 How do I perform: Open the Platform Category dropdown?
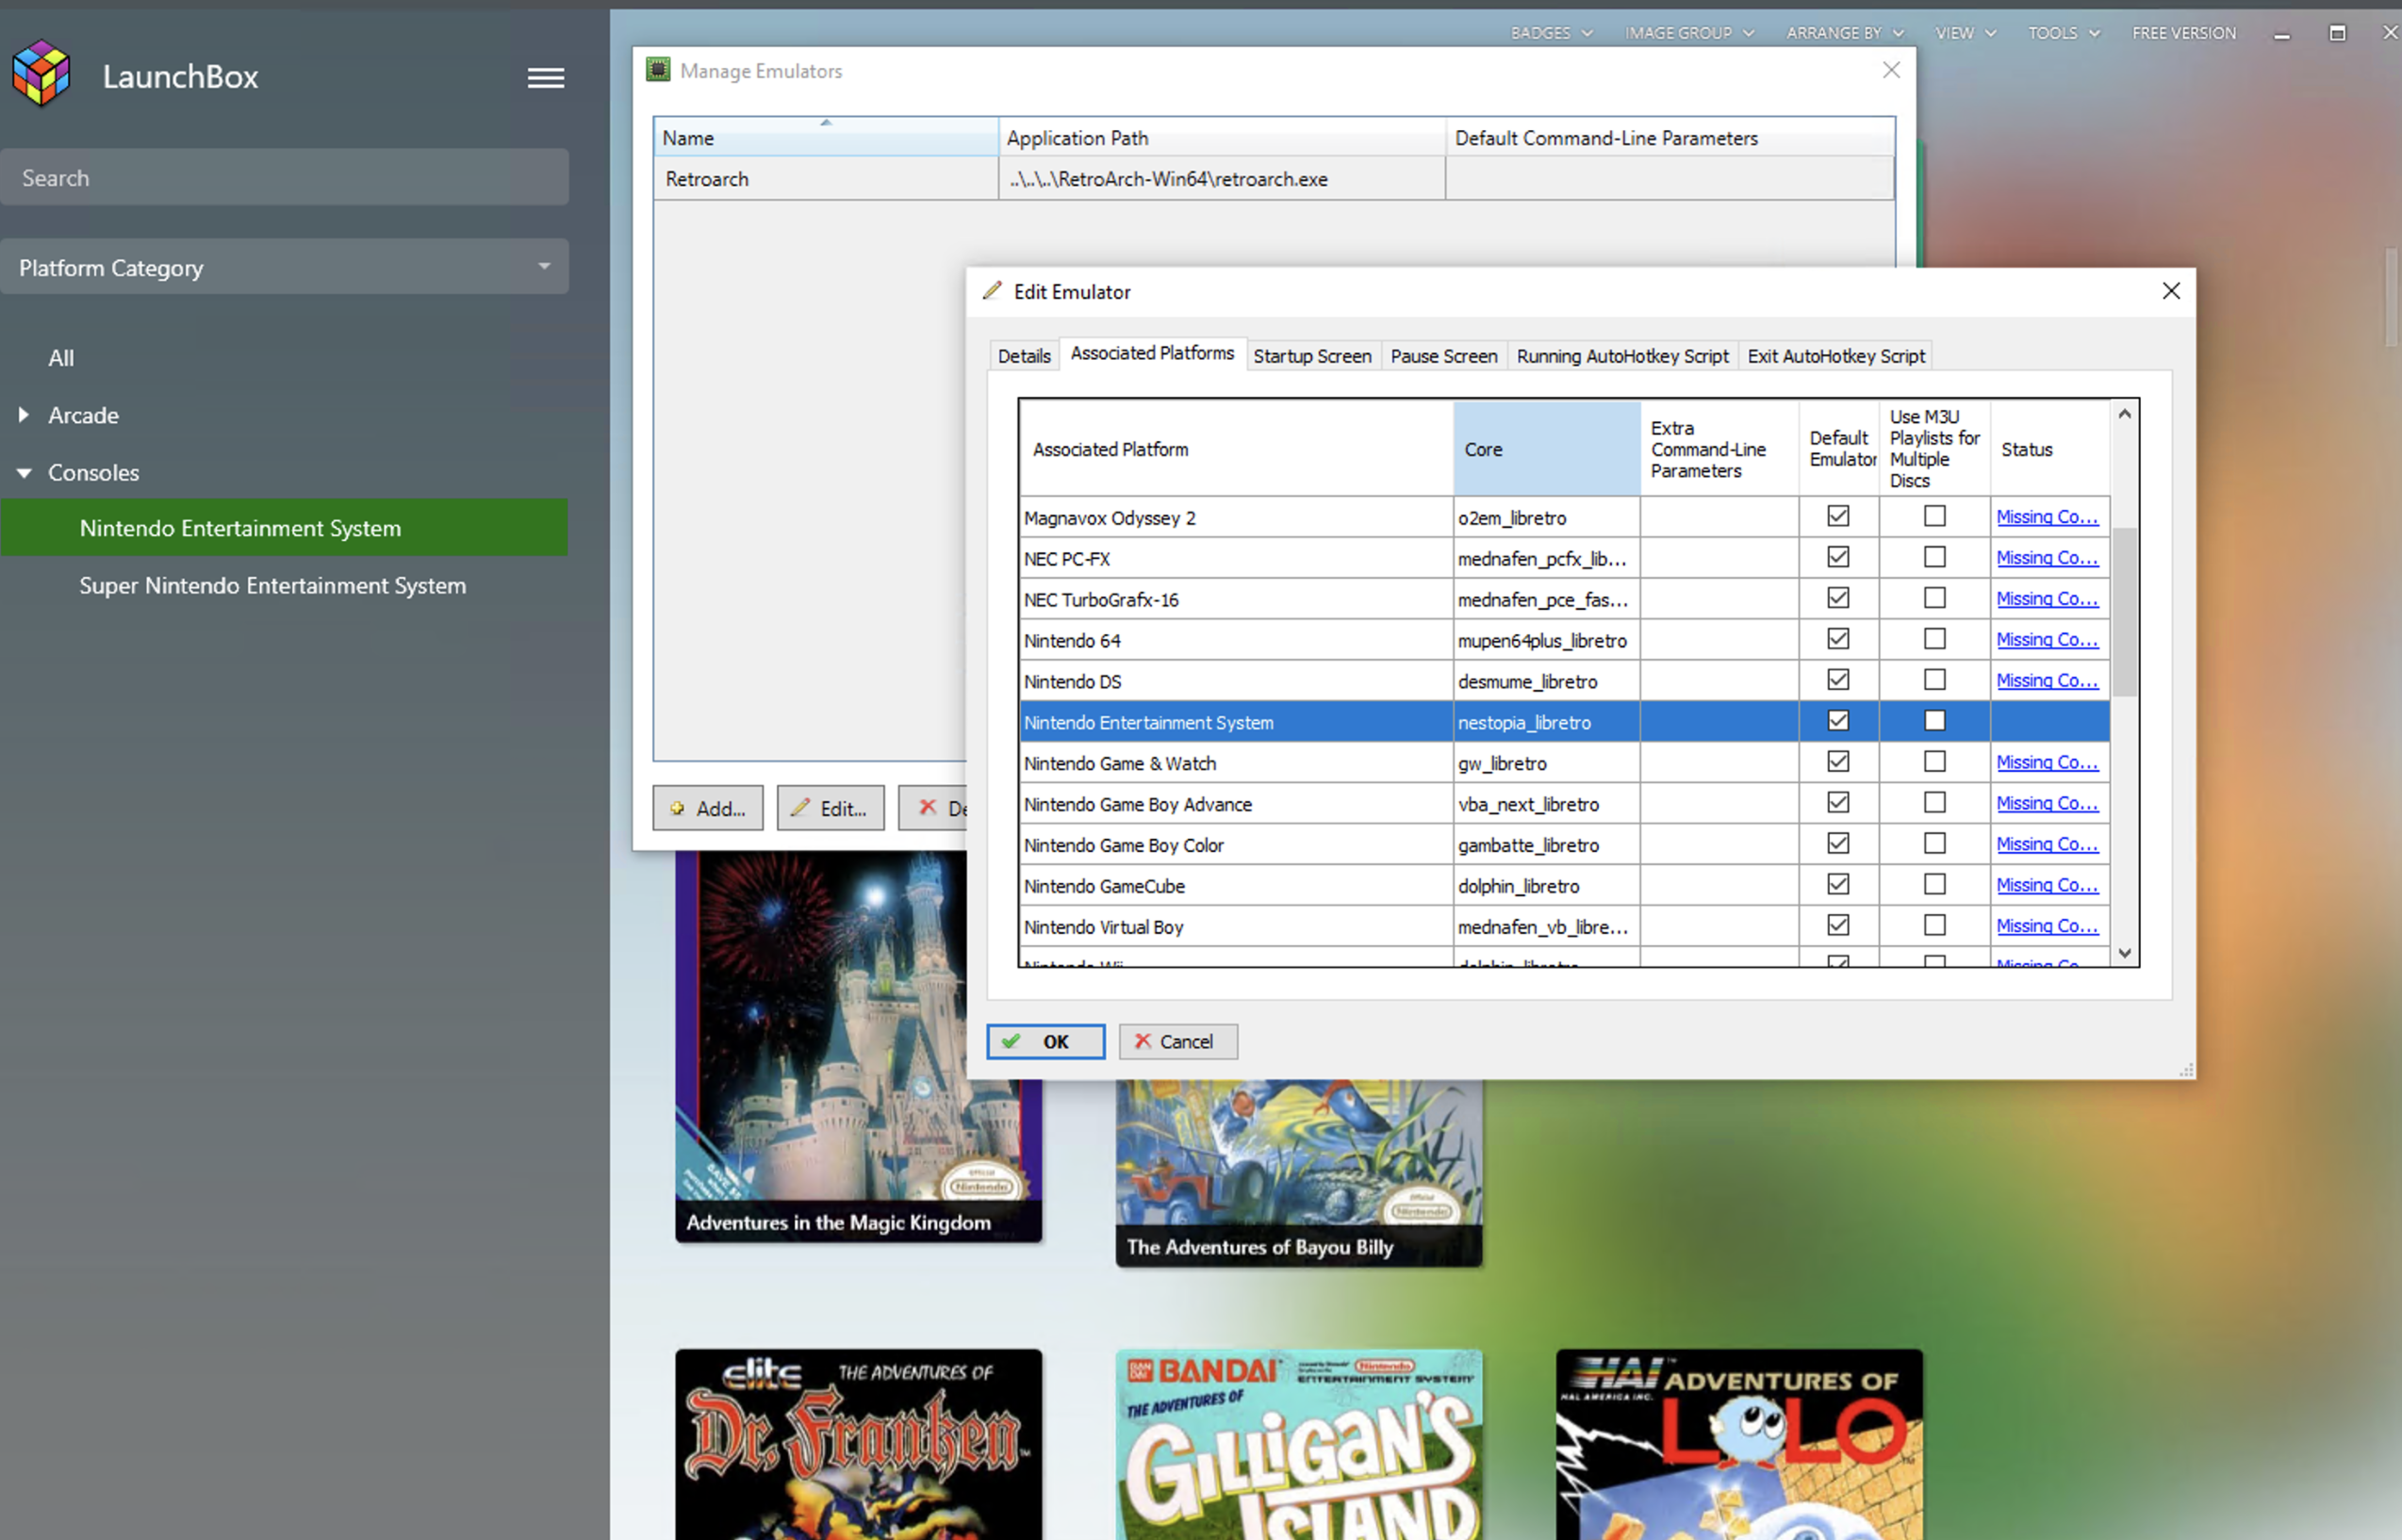[x=284, y=267]
